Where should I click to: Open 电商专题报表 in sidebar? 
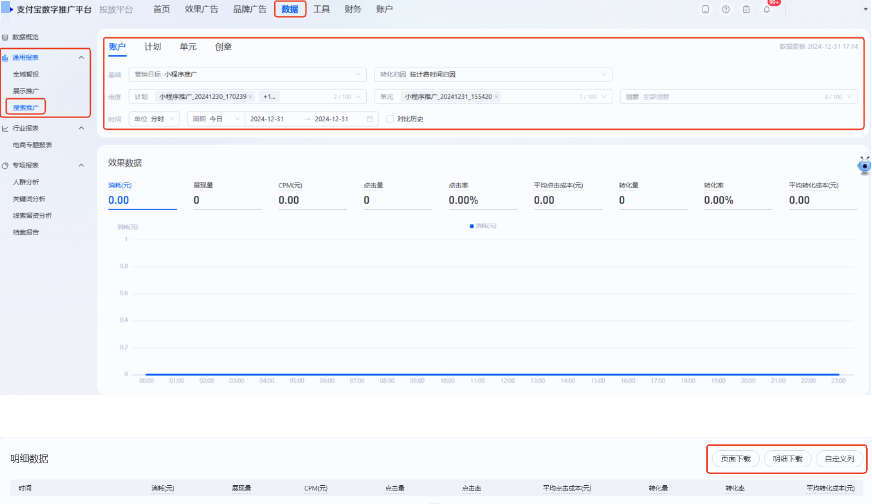(32, 145)
